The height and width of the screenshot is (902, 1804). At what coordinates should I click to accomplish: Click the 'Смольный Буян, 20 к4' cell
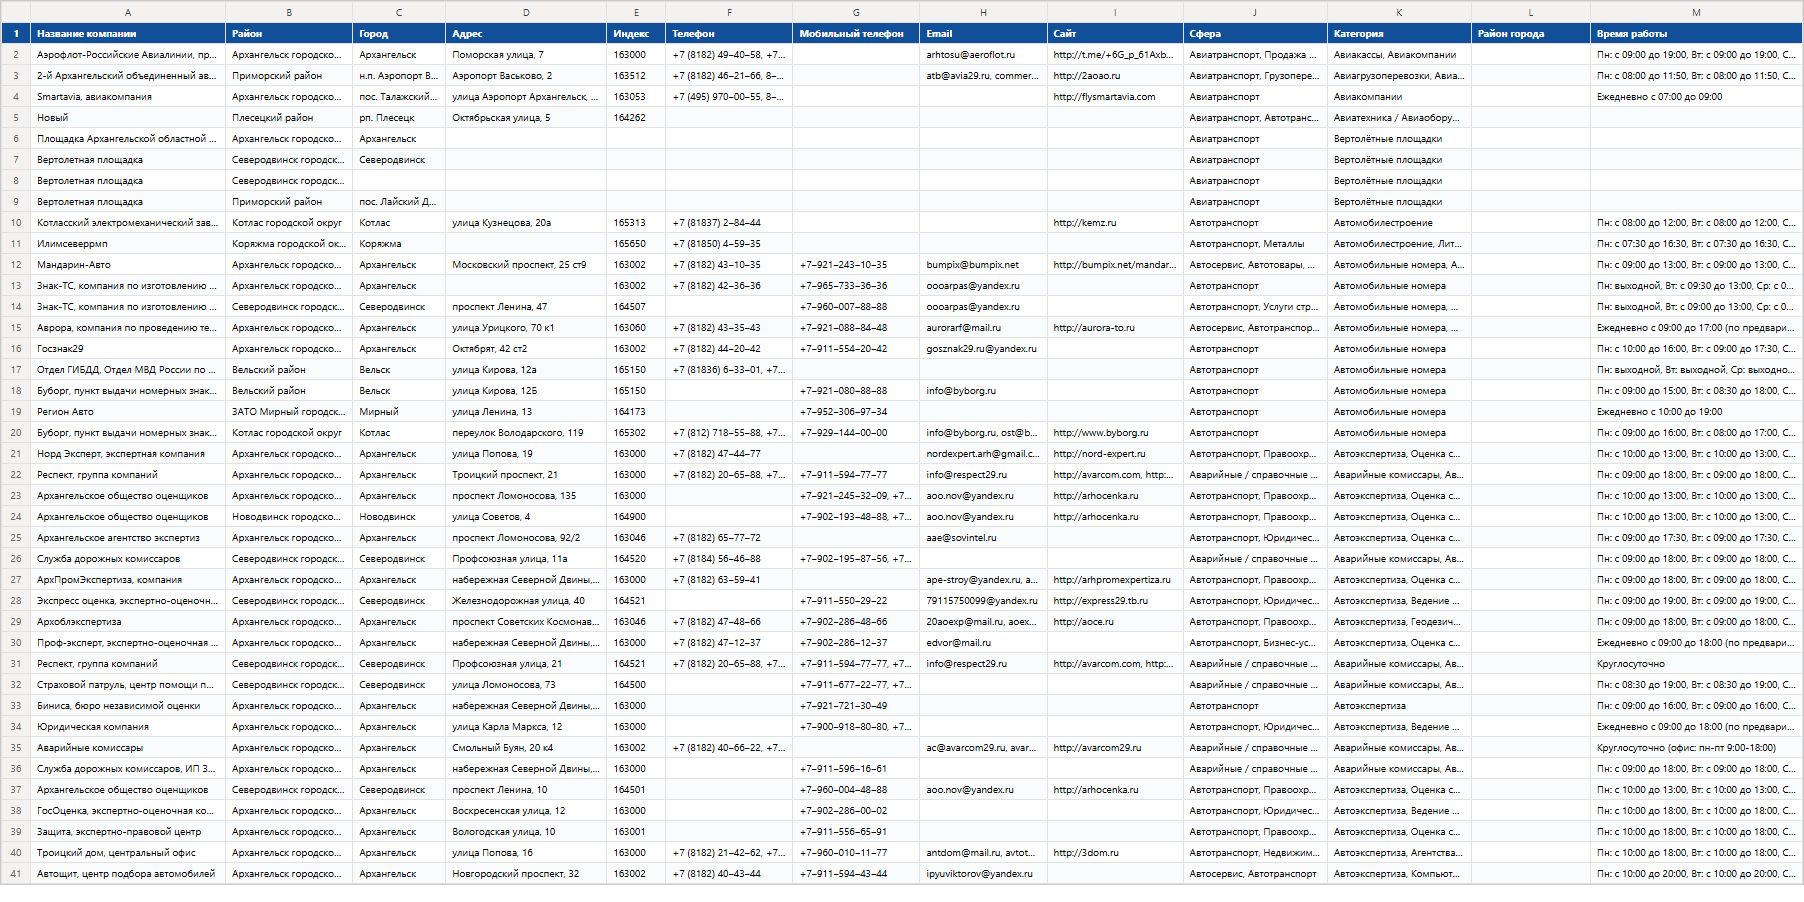526,748
